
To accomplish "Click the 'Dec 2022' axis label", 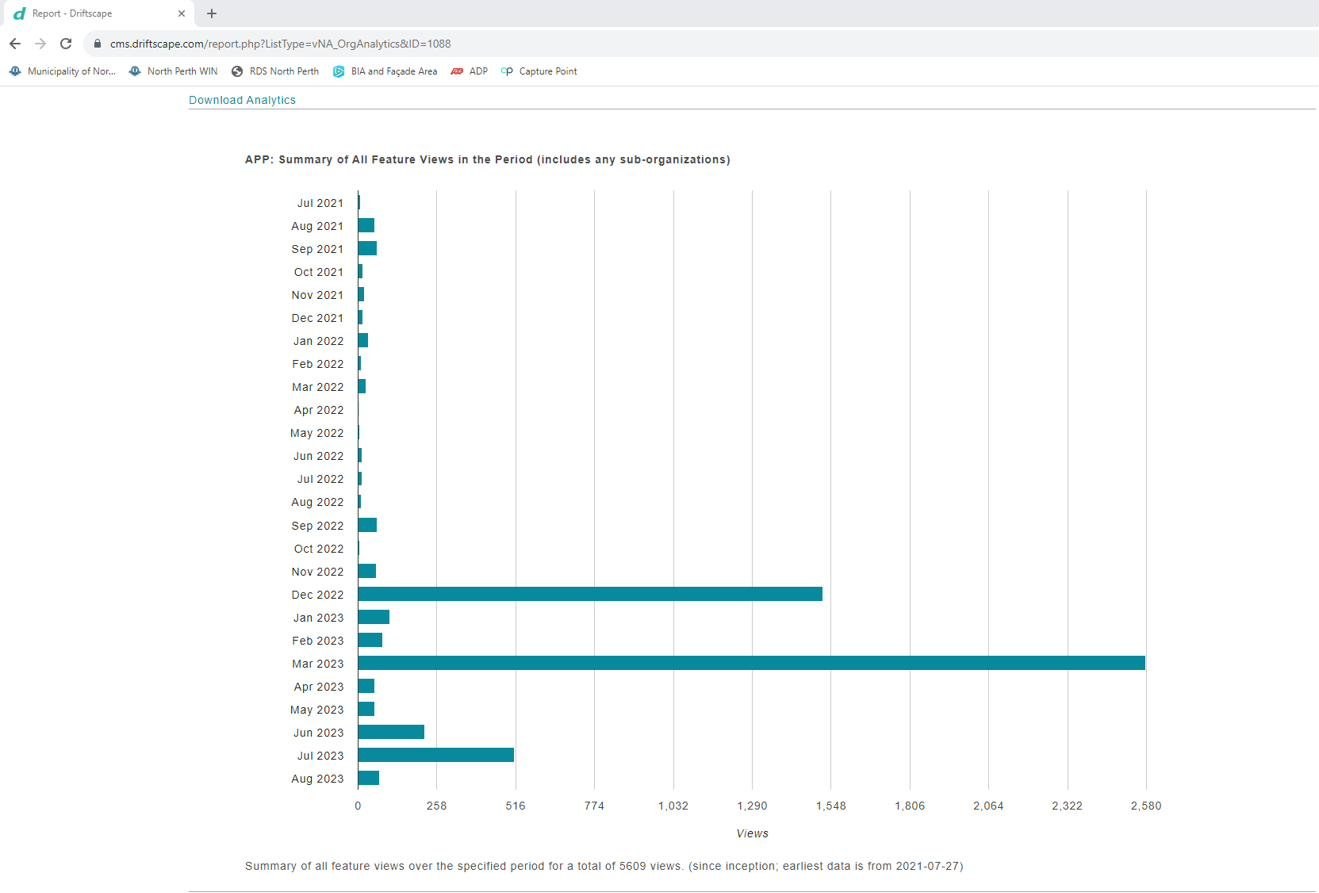I will (x=317, y=595).
